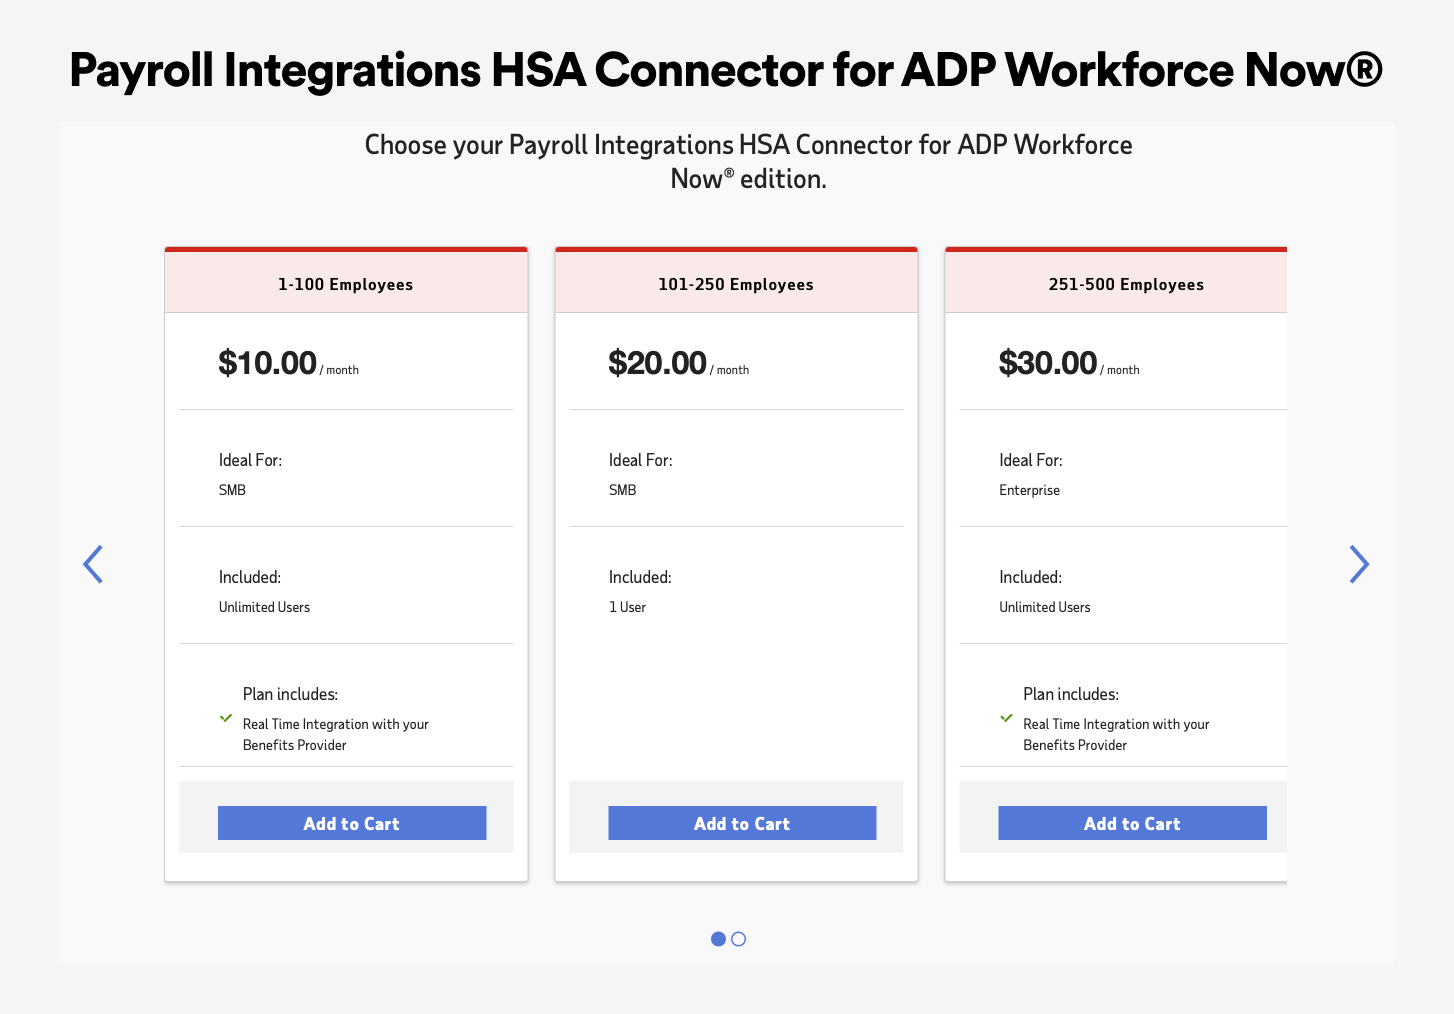Add the $10.00 per month plan to cart
Image resolution: width=1454 pixels, height=1014 pixels.
click(351, 822)
